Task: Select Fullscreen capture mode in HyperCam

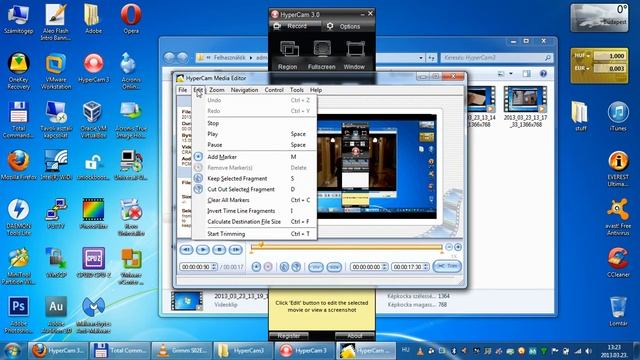Action: 322,55
